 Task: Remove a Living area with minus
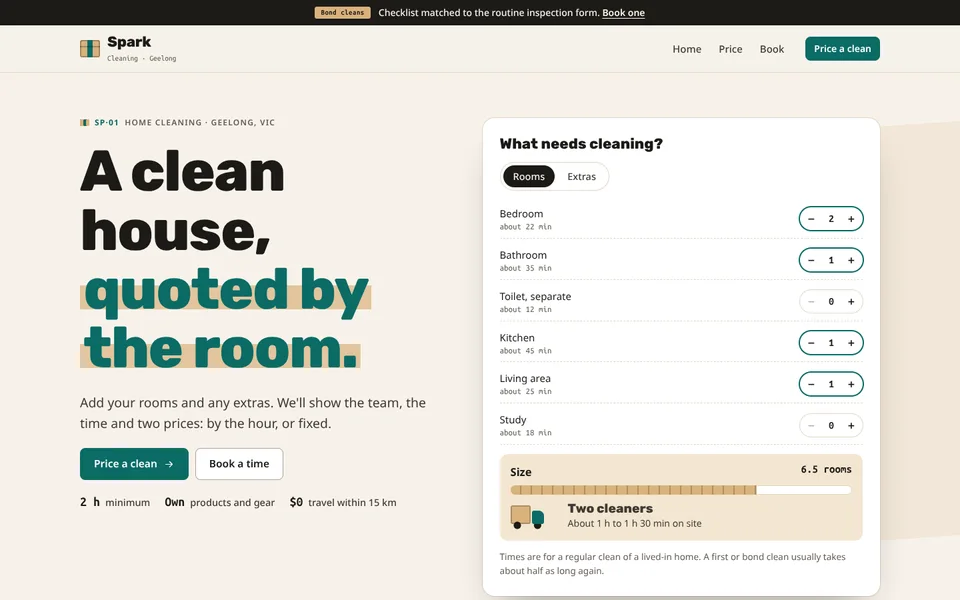(811, 384)
